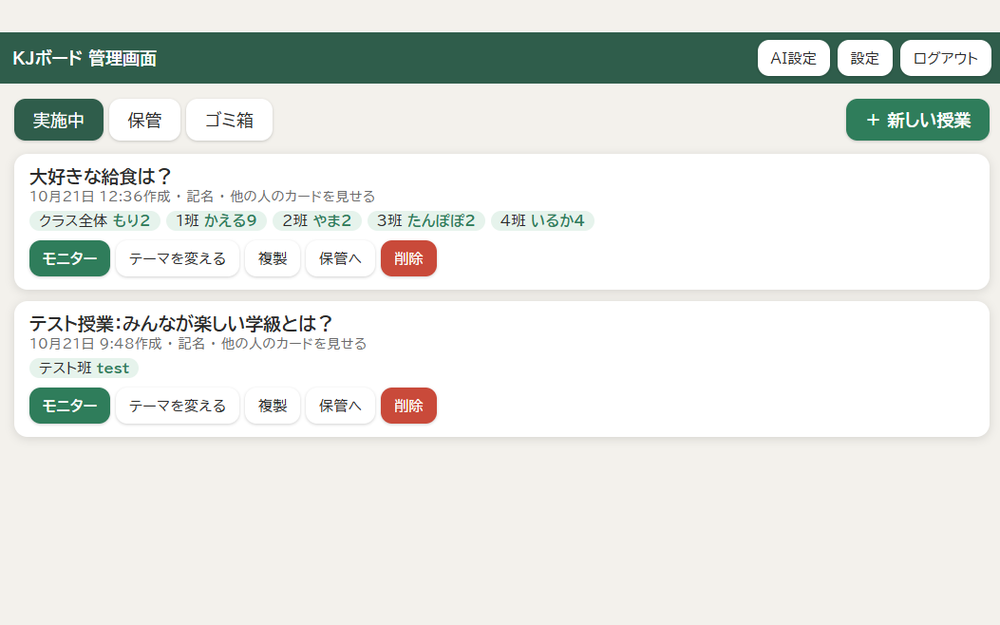Switch to the 実施中 tab

[59, 120]
